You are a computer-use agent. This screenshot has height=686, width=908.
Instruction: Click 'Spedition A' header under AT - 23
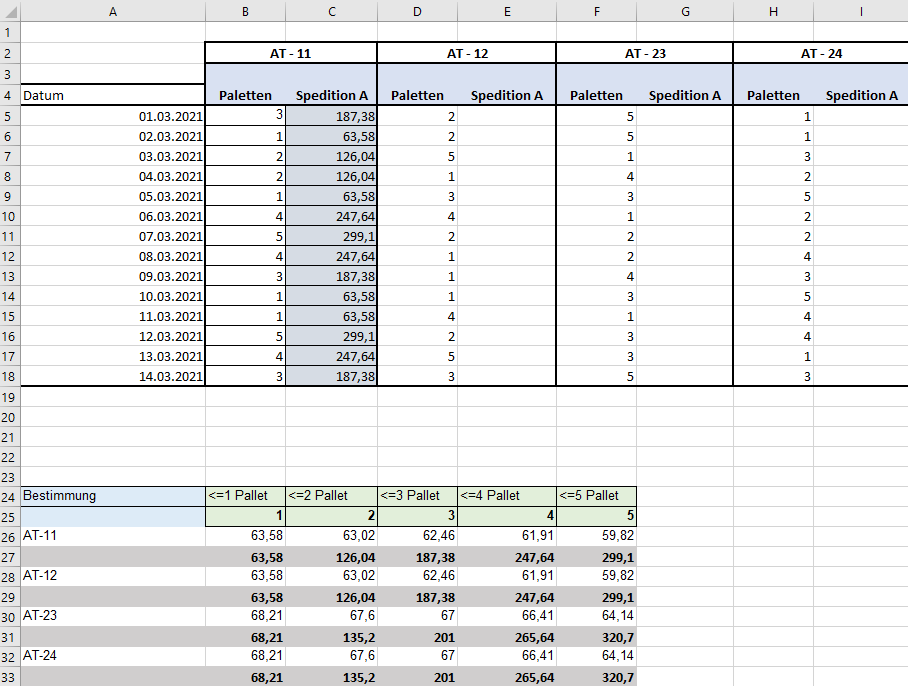tap(685, 95)
